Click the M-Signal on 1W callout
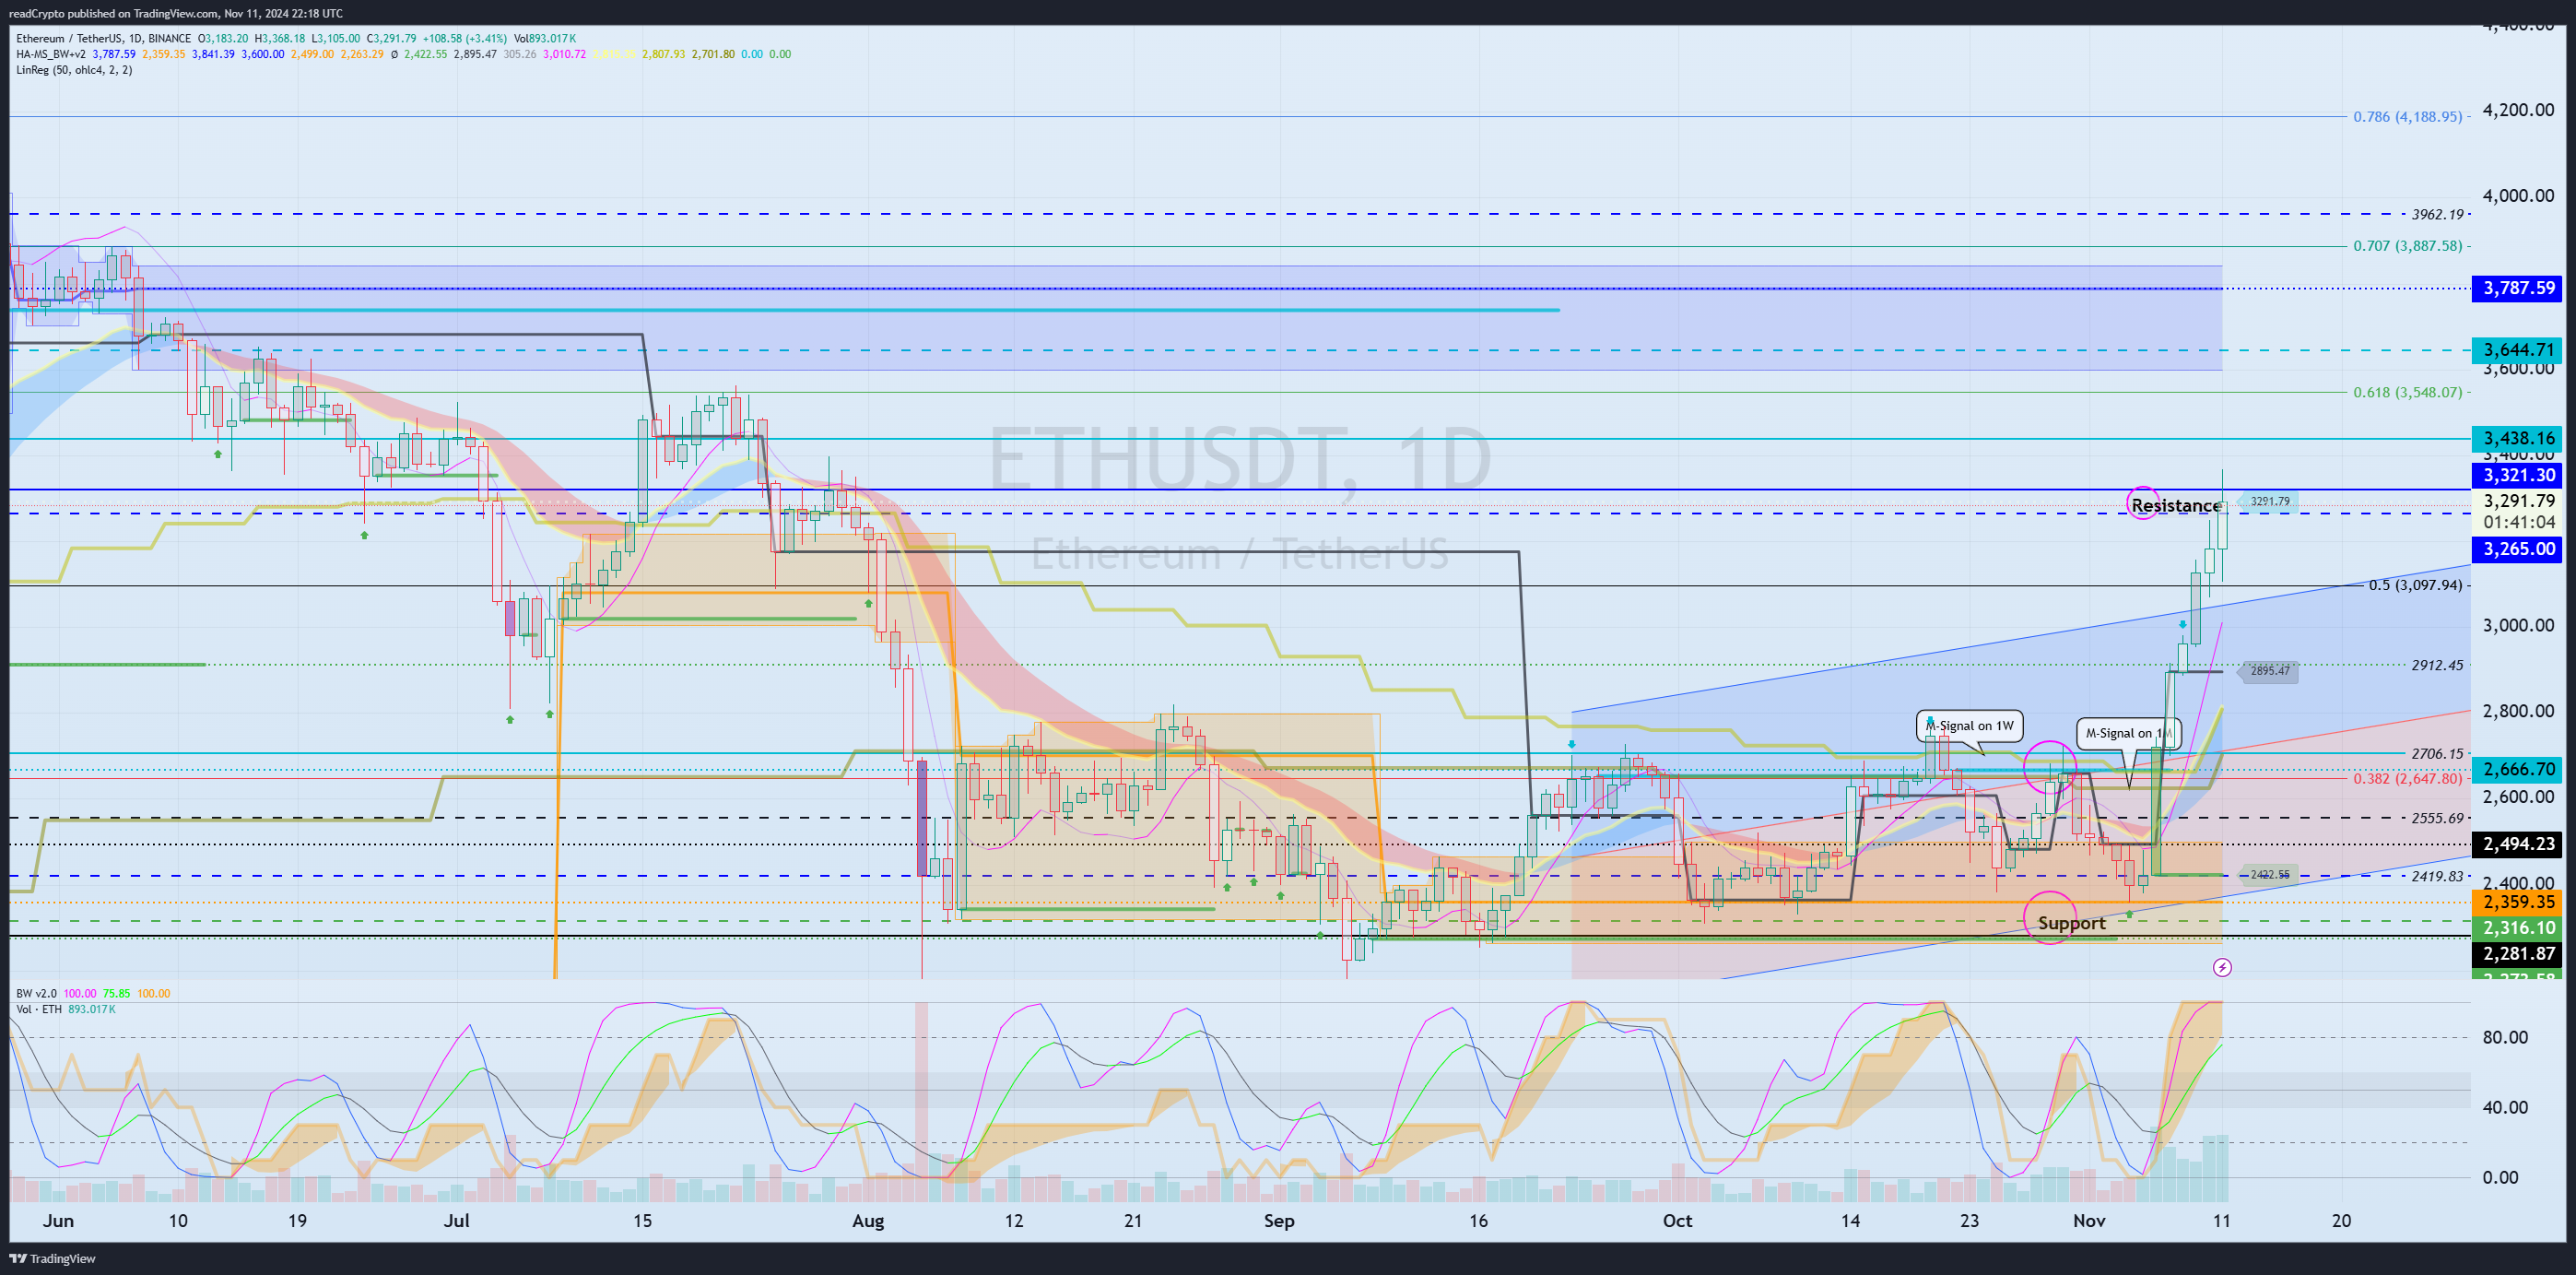Viewport: 2576px width, 1275px height. point(1969,726)
